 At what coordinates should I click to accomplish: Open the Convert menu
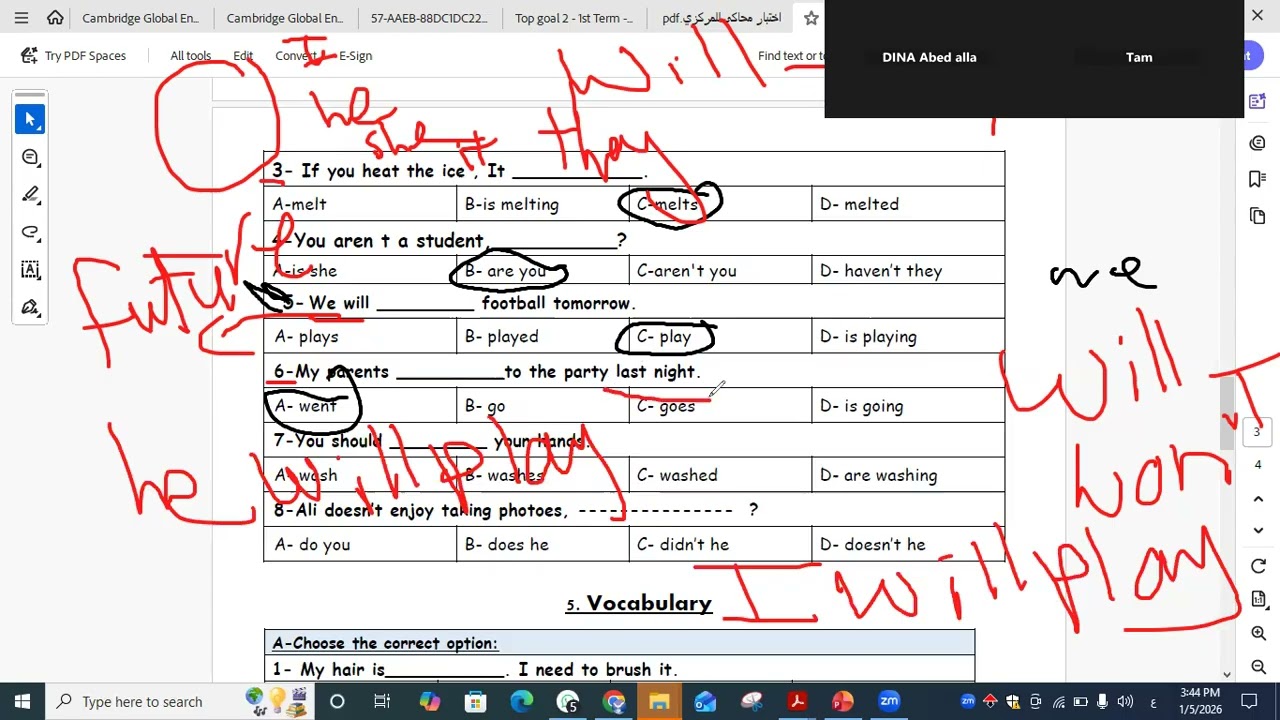(296, 56)
